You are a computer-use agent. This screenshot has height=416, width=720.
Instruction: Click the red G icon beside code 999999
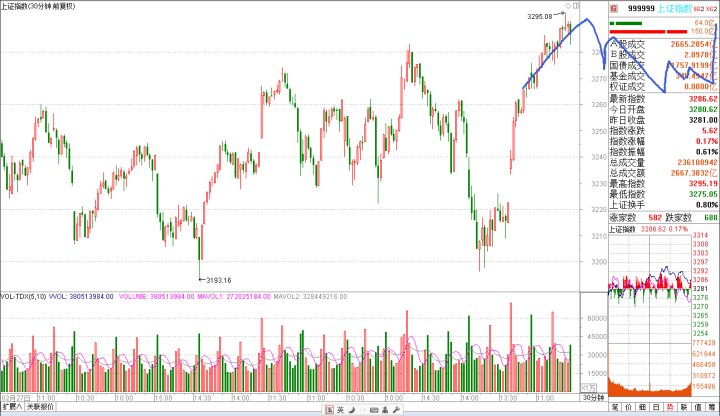click(x=613, y=6)
